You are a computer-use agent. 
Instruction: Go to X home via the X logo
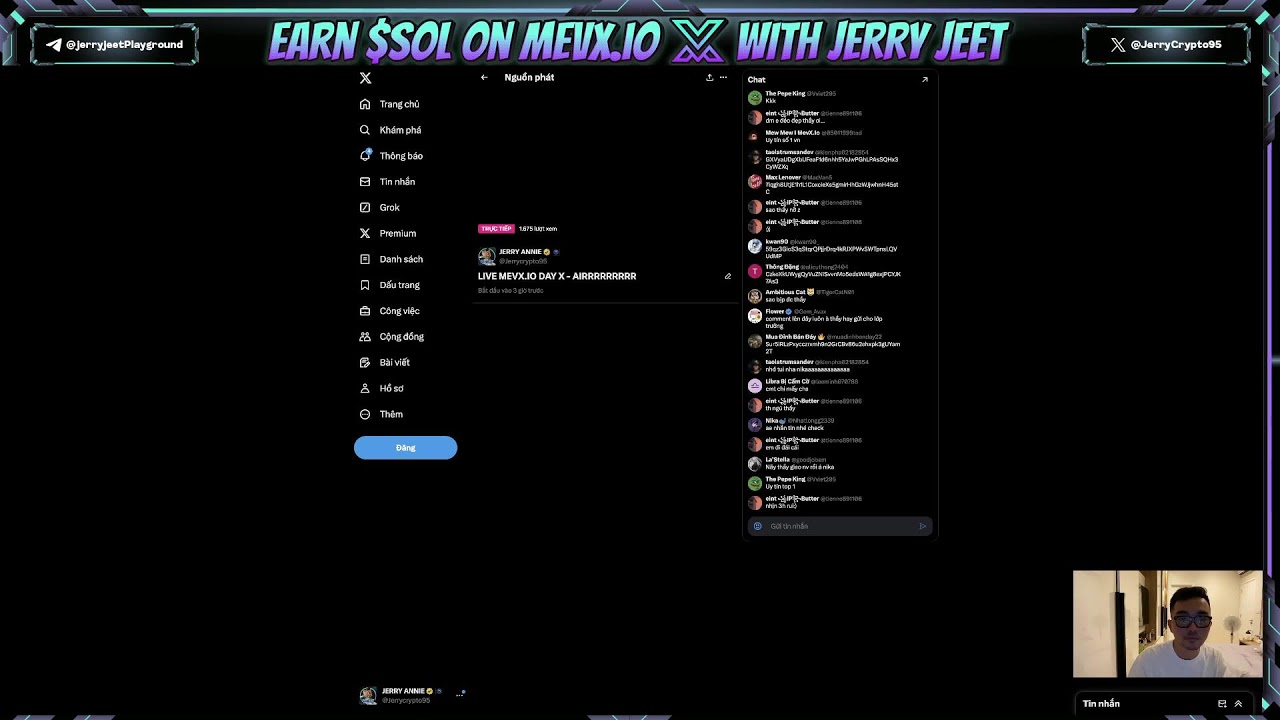pos(365,78)
